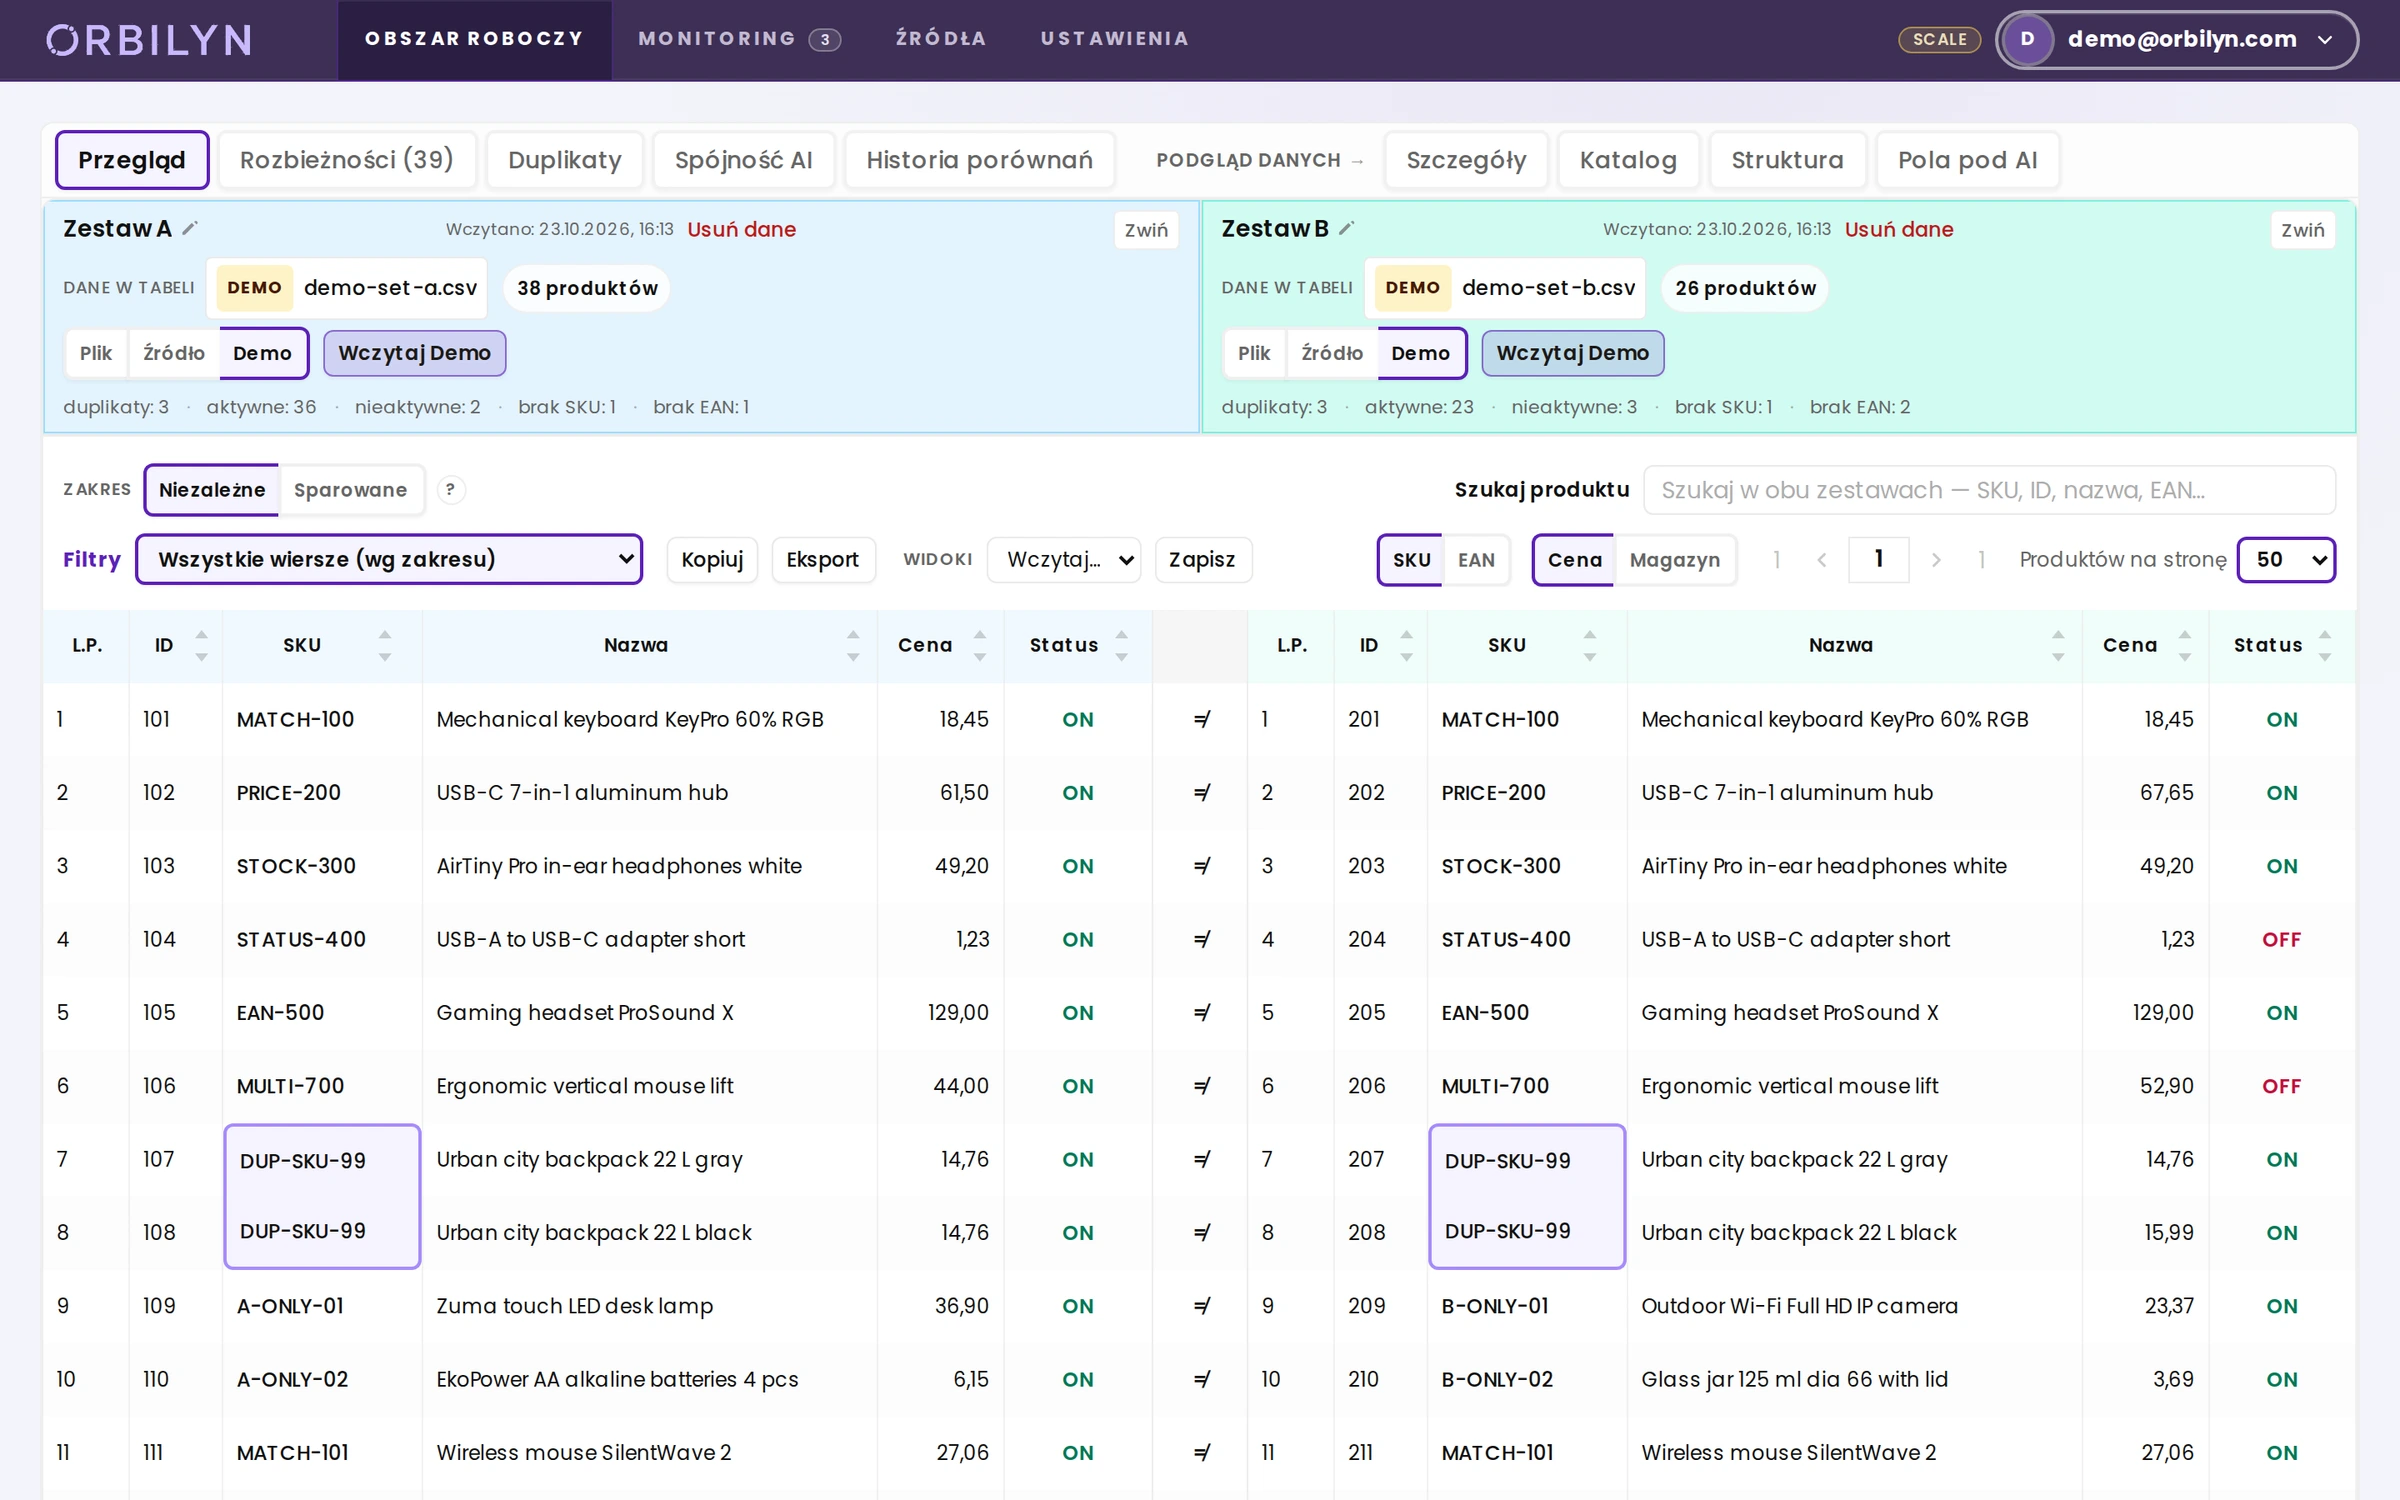
Task: Switch to the Duplikaty tab
Action: (564, 160)
